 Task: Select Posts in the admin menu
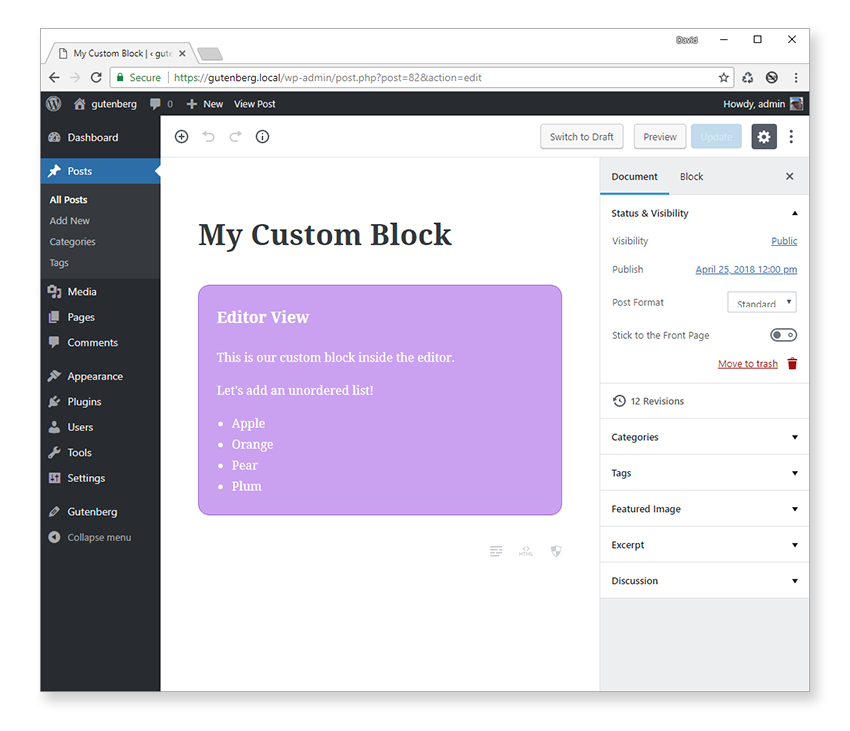[100, 171]
